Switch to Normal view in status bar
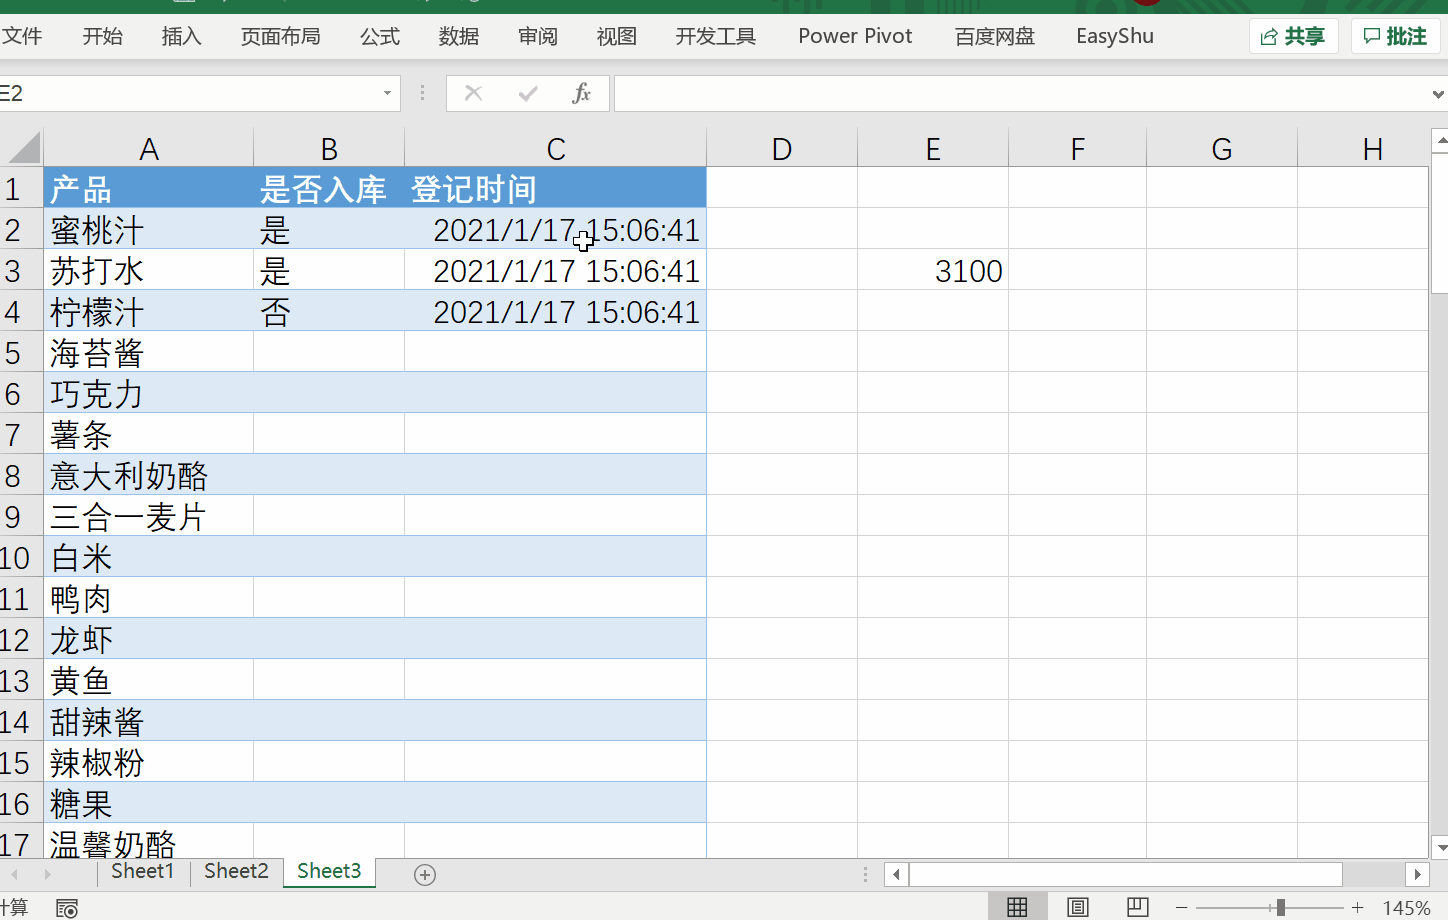Image resolution: width=1448 pixels, height=920 pixels. pyautogui.click(x=1017, y=907)
